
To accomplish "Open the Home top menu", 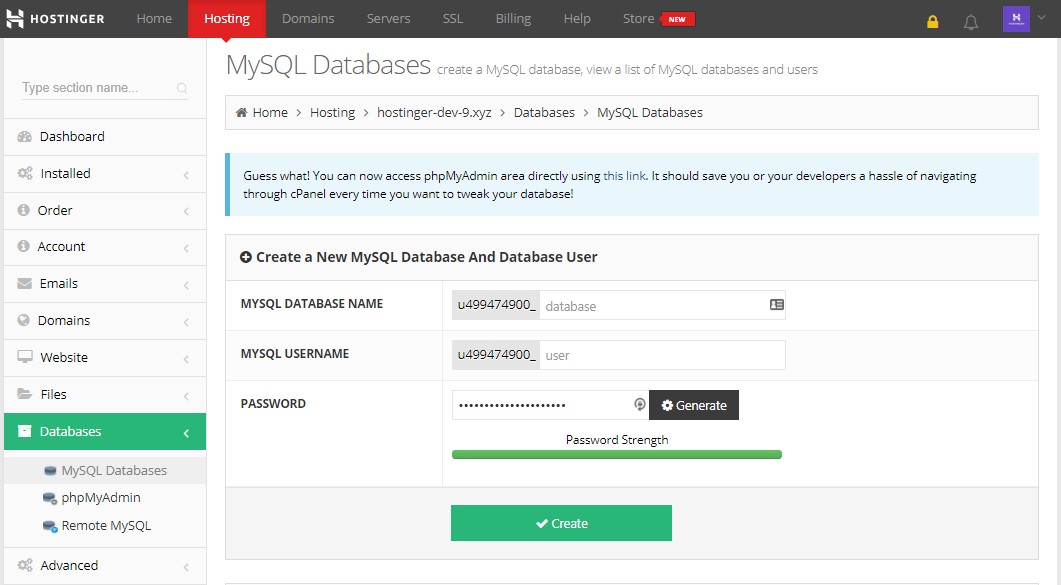I will (x=154, y=18).
